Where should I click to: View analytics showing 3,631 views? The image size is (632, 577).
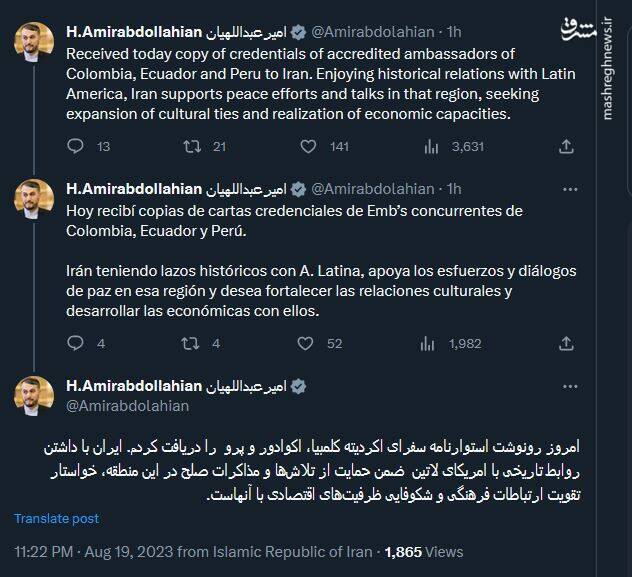coord(432,147)
